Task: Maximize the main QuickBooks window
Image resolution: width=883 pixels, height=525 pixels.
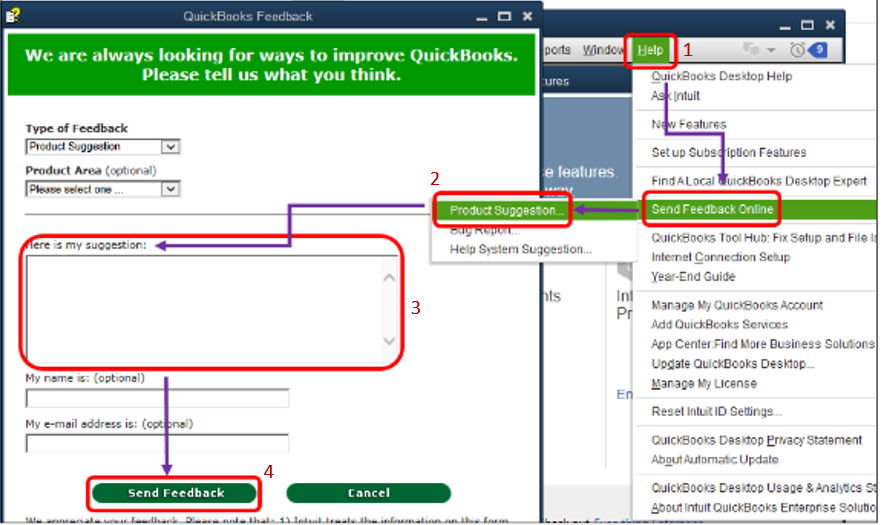Action: [807, 25]
